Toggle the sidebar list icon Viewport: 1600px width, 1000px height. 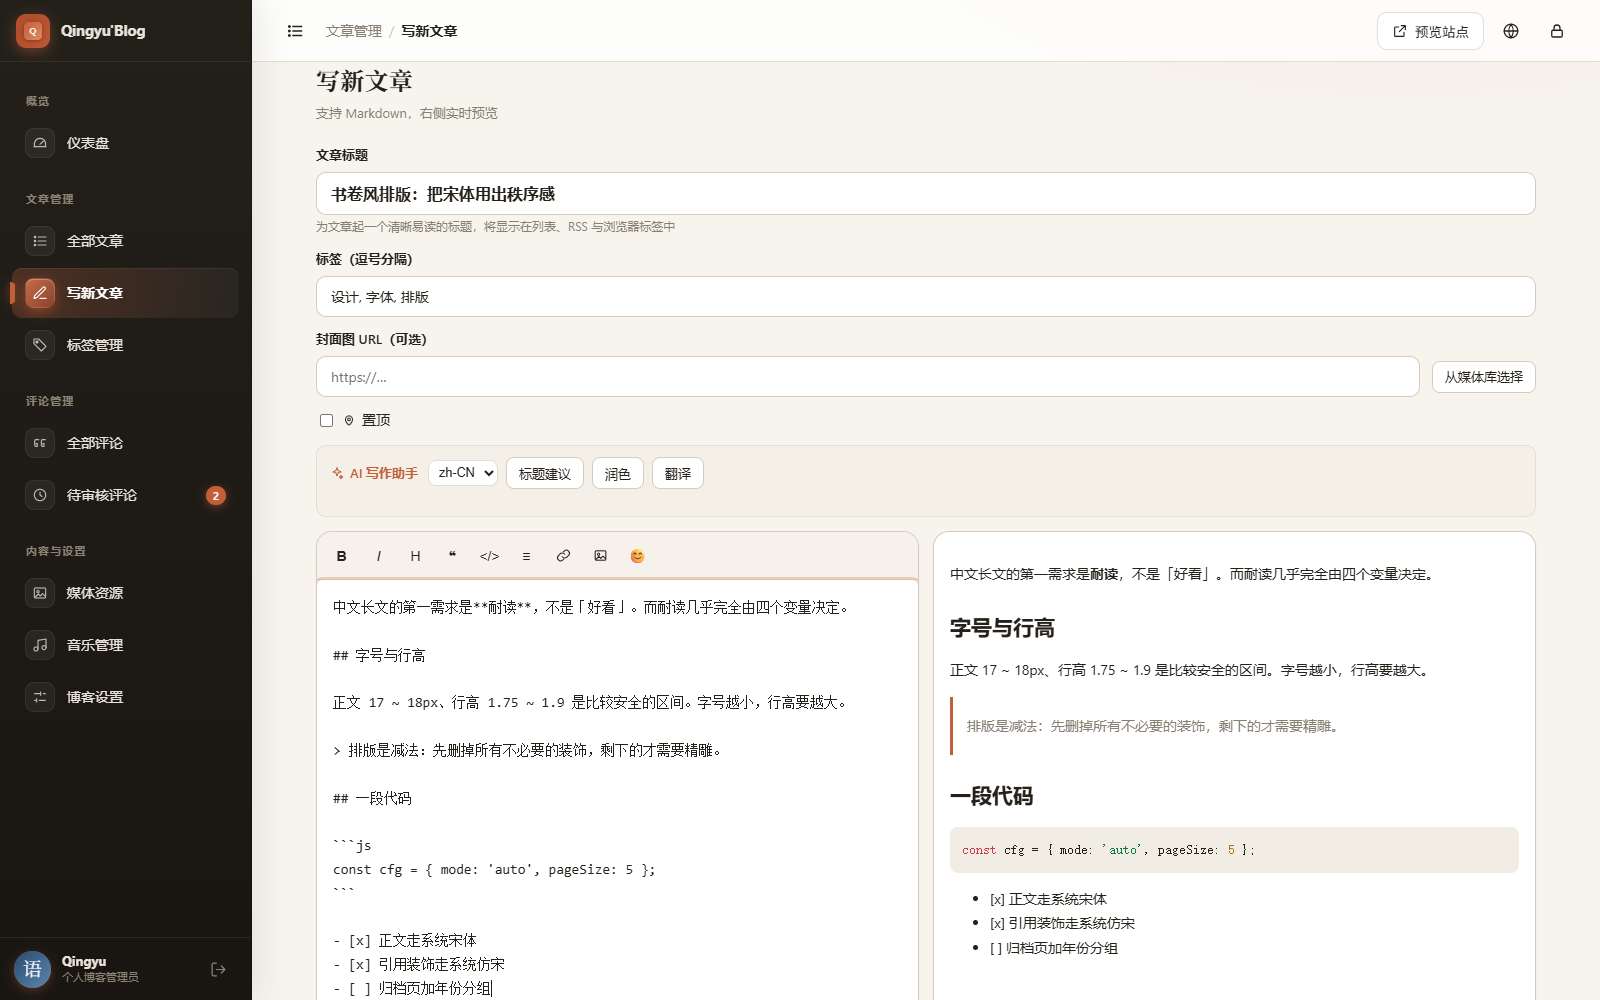click(295, 31)
